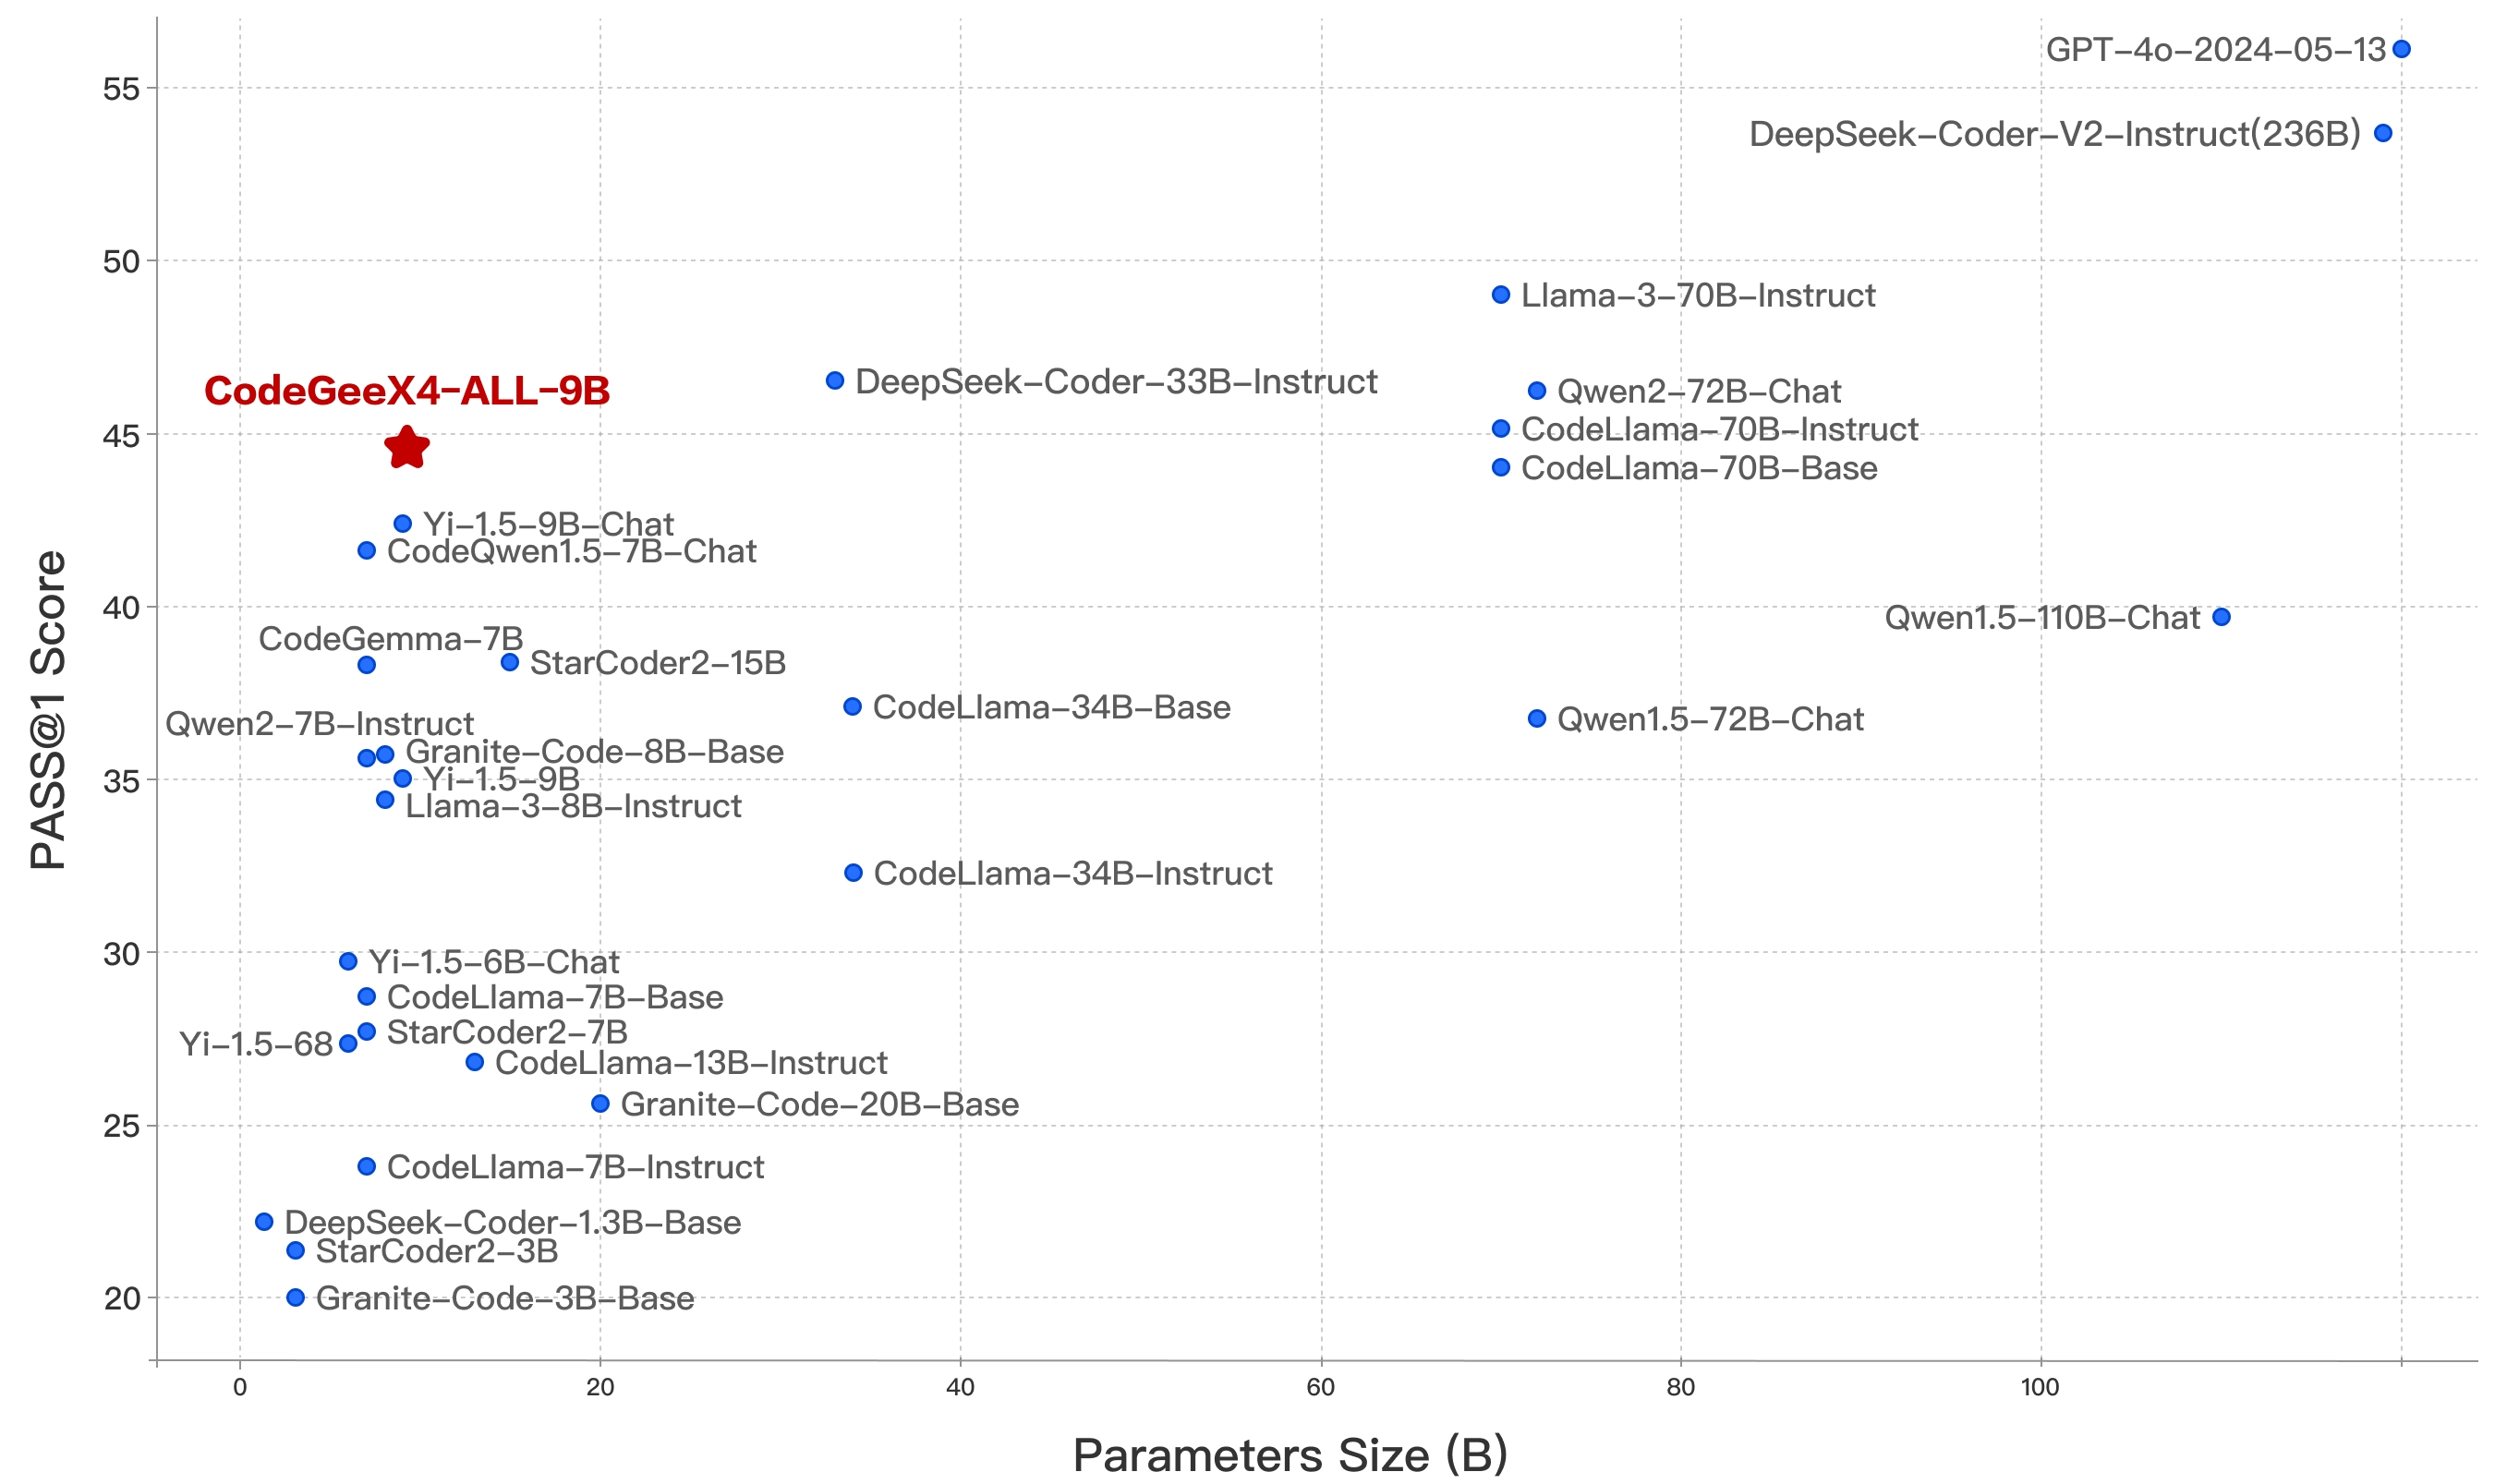Click the DeepSeek-Coder-V2-Instruct data point
Image resolution: width=2507 pixels, height=1484 pixels.
(x=2438, y=132)
